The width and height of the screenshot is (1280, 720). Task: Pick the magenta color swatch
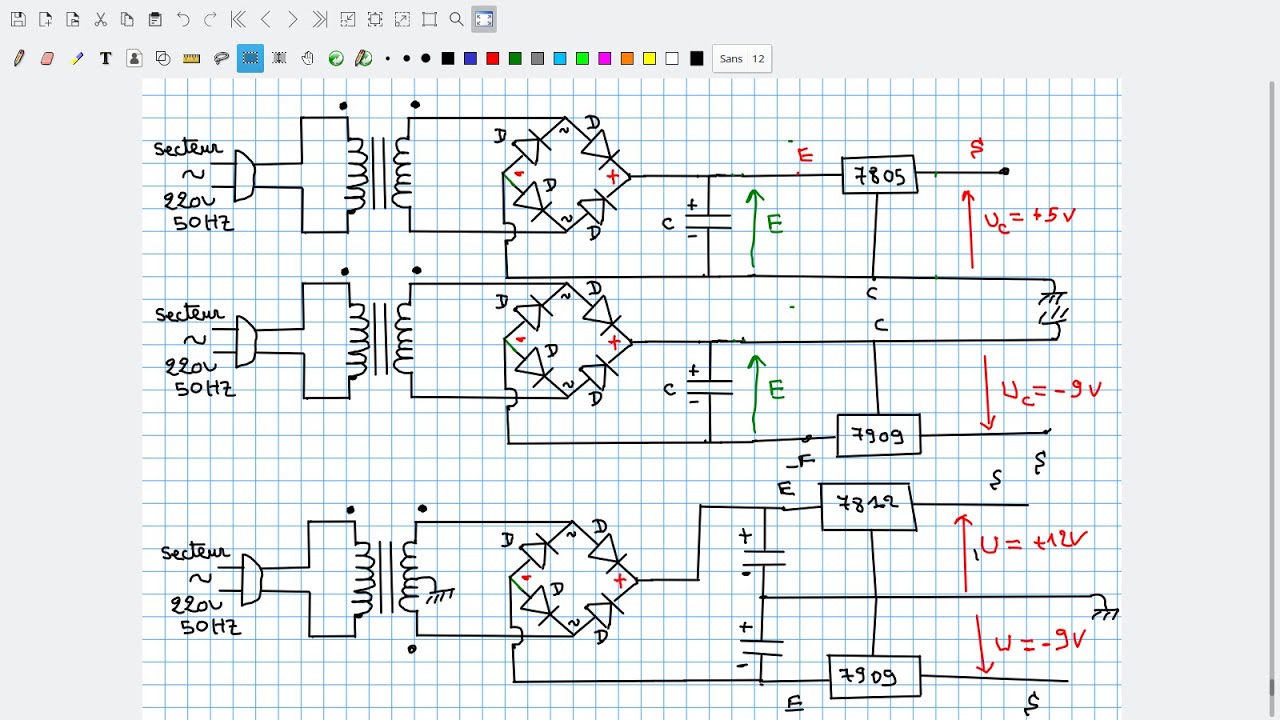(x=604, y=59)
